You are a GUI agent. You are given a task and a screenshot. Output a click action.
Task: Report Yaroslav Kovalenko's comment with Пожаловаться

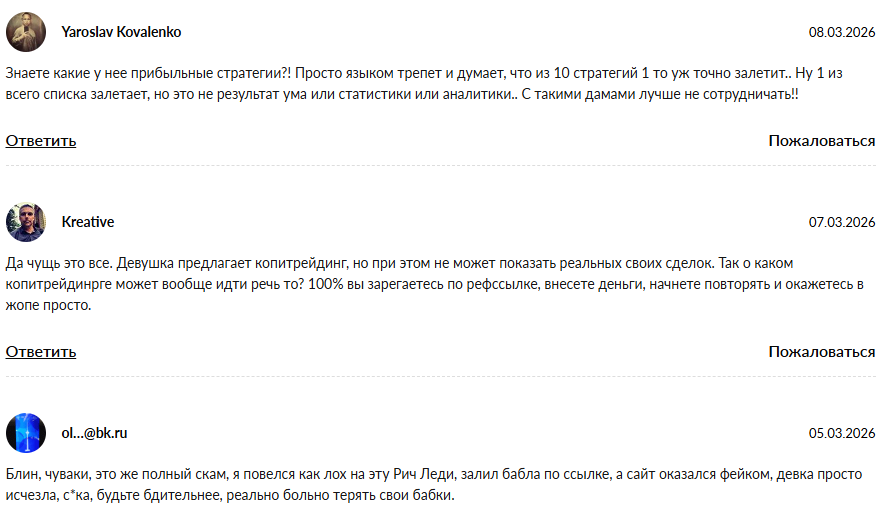point(821,141)
